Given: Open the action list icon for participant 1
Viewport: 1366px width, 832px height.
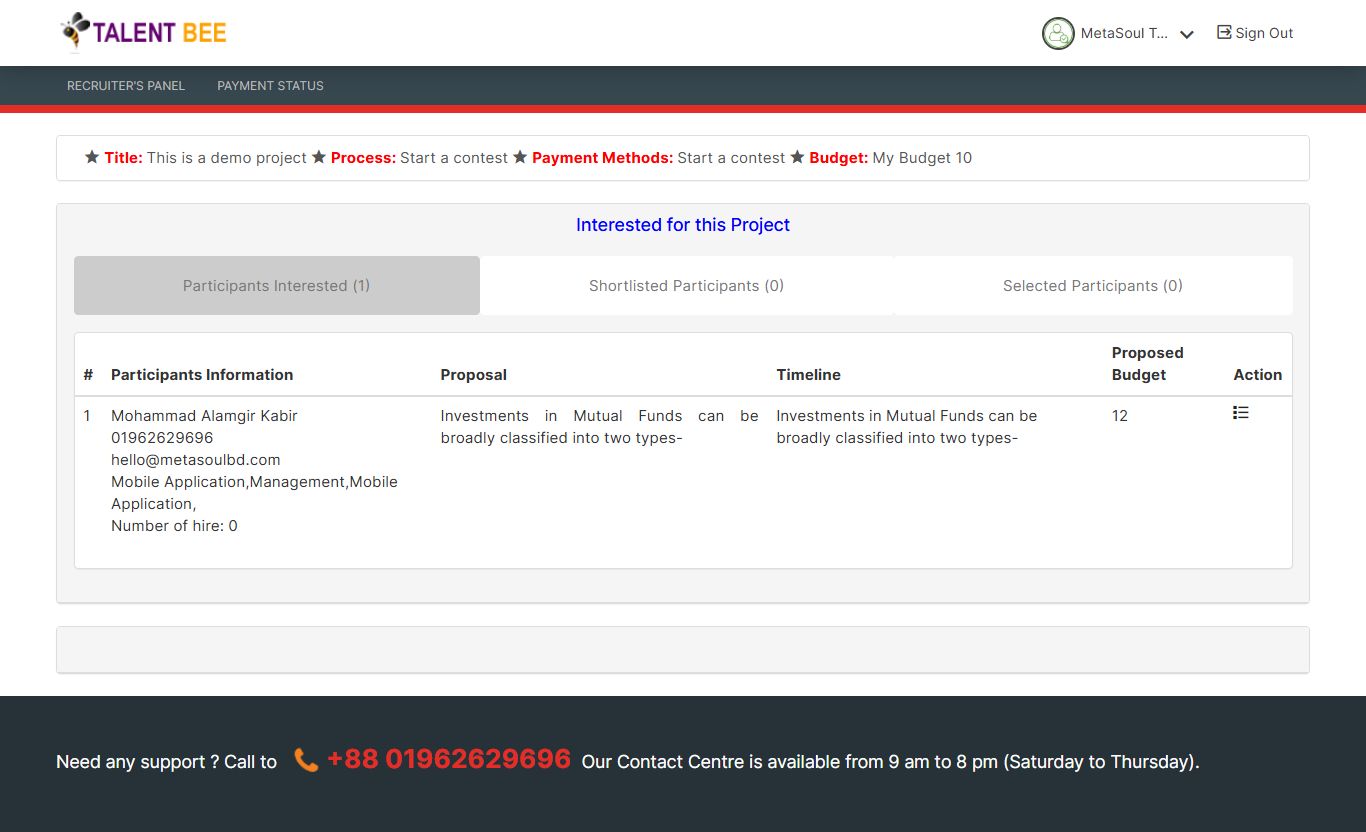Looking at the screenshot, I should click(x=1240, y=413).
